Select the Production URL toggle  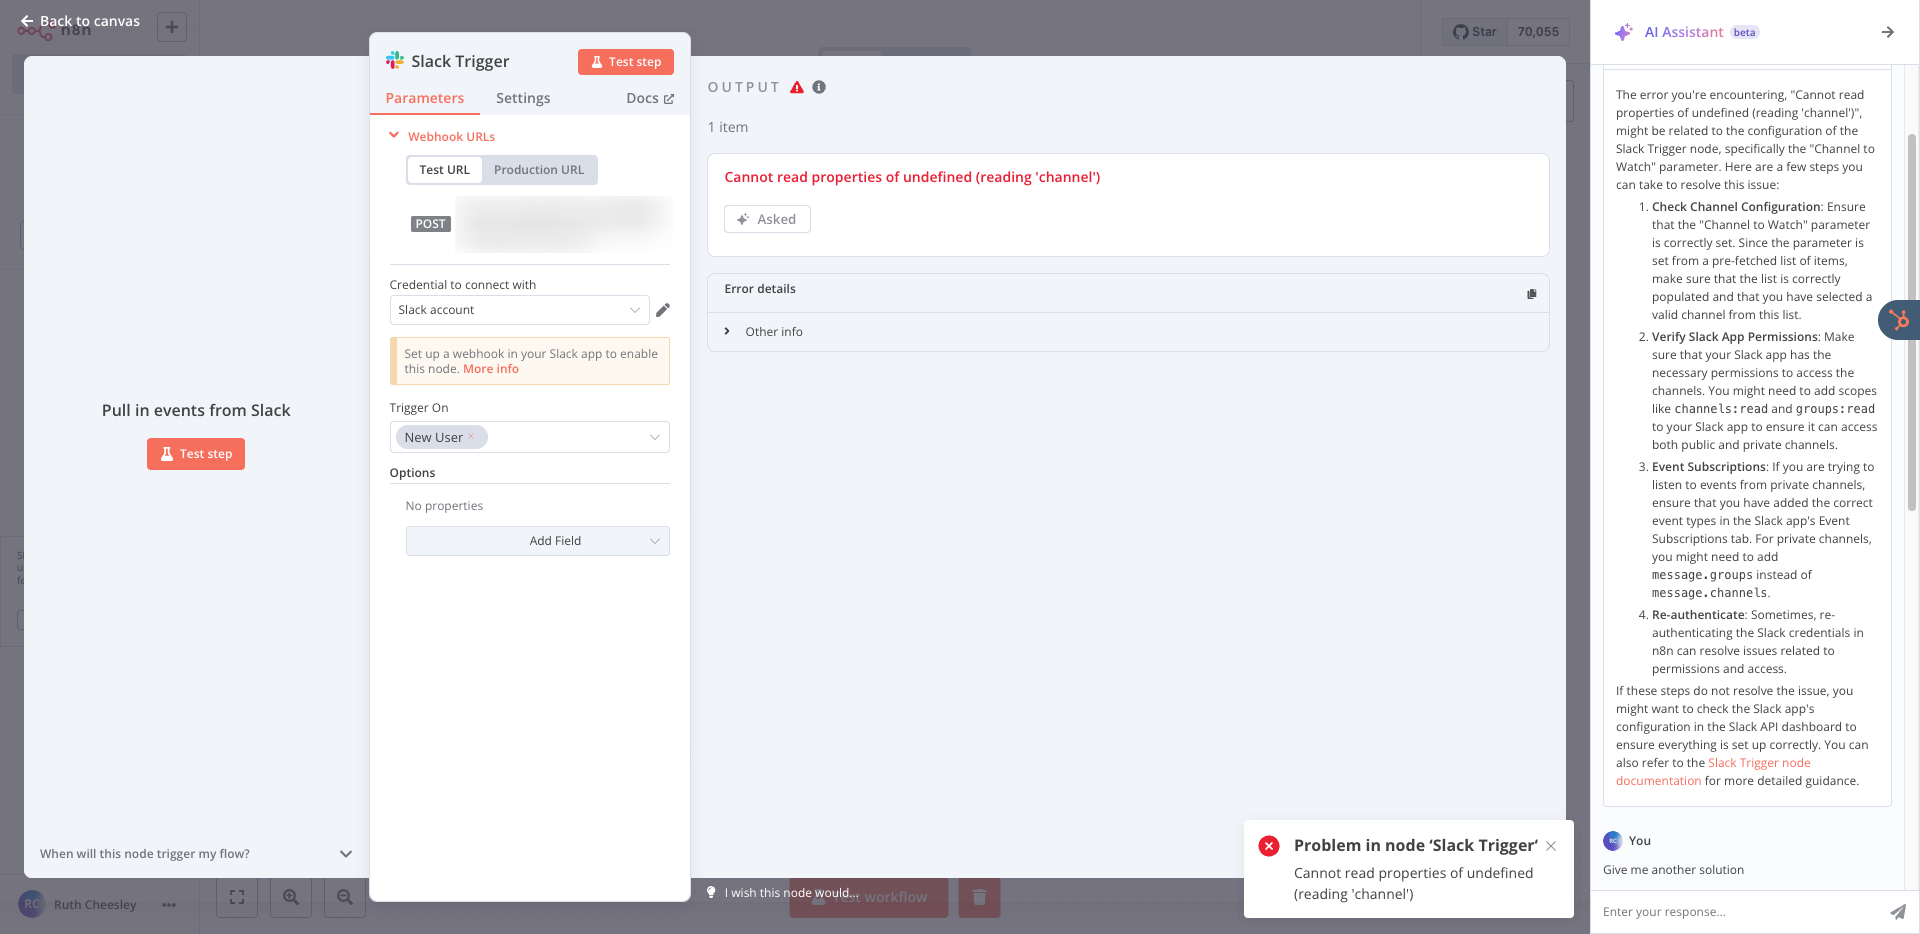click(539, 170)
